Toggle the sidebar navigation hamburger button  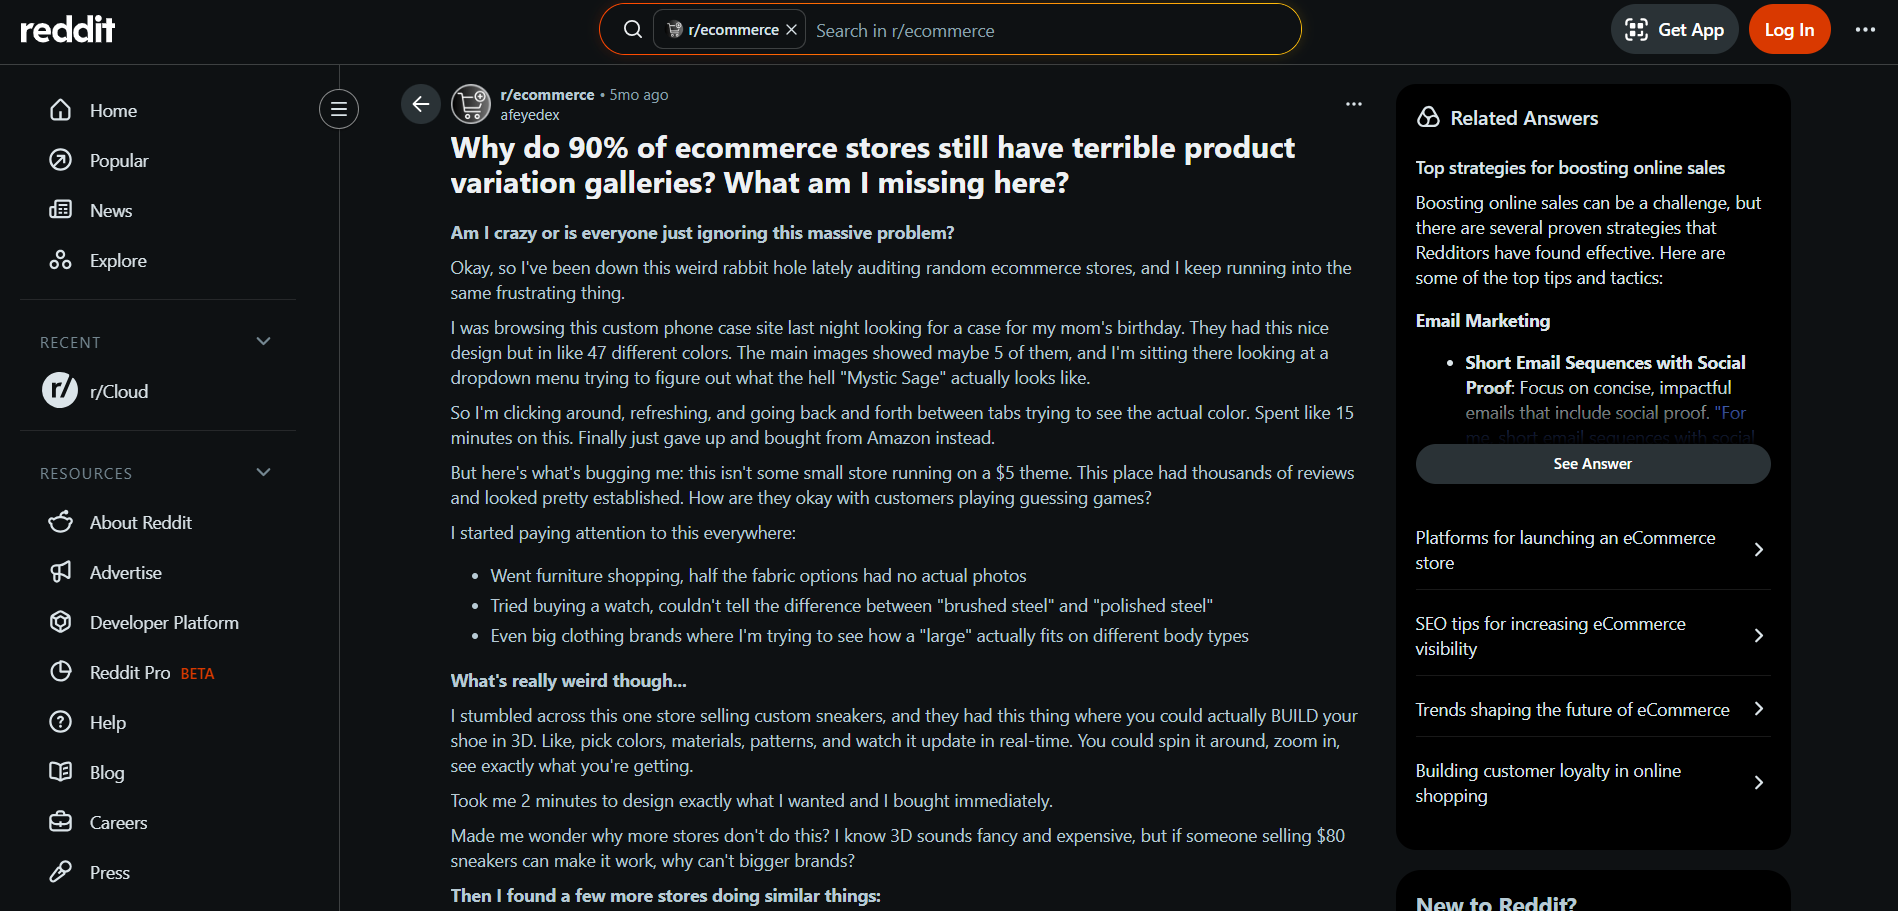click(339, 109)
